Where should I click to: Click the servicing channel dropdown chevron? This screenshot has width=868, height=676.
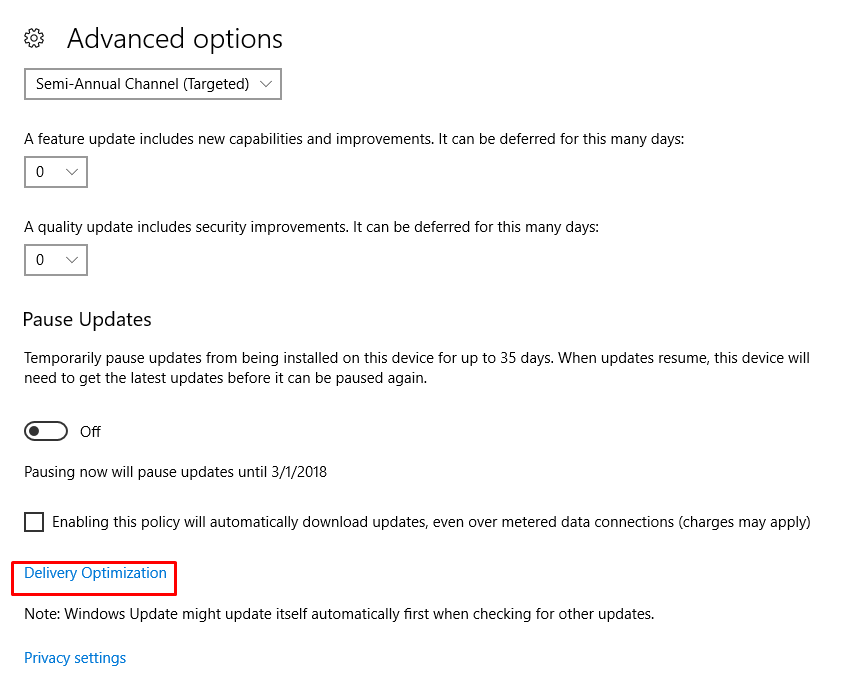coord(266,84)
